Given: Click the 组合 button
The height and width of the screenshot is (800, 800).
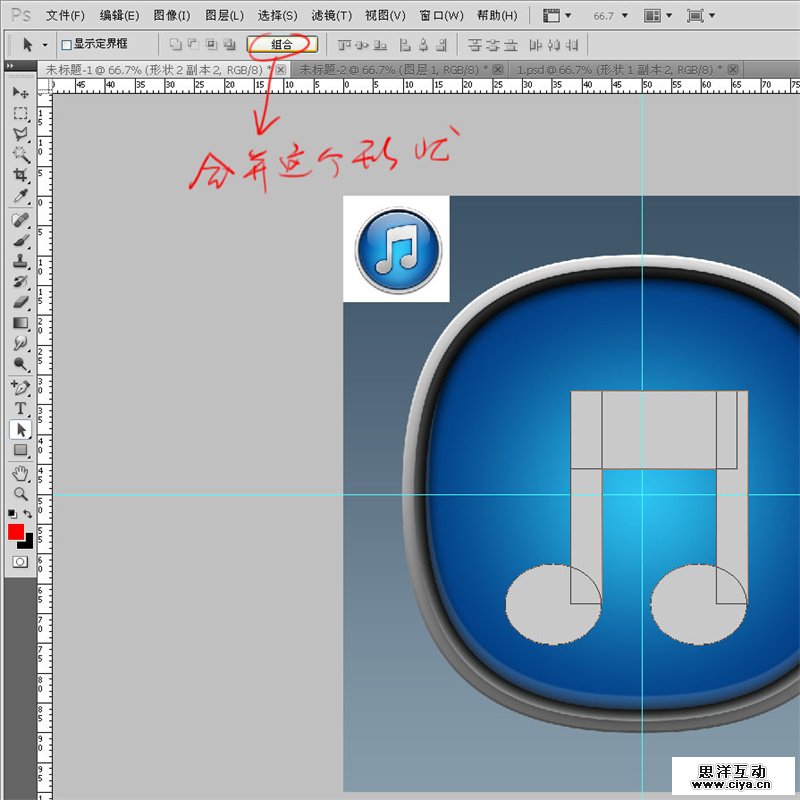Looking at the screenshot, I should (282, 45).
